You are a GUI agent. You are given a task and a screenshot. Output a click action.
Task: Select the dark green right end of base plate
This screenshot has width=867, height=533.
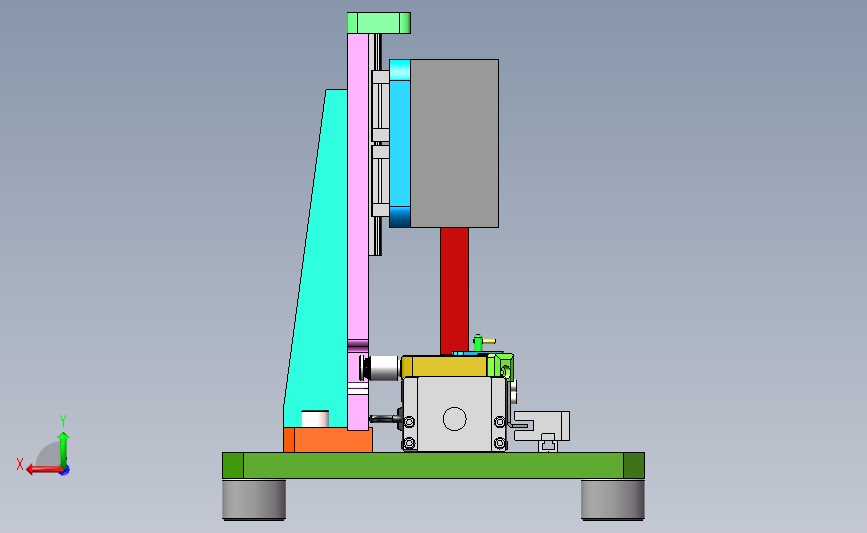(x=634, y=465)
